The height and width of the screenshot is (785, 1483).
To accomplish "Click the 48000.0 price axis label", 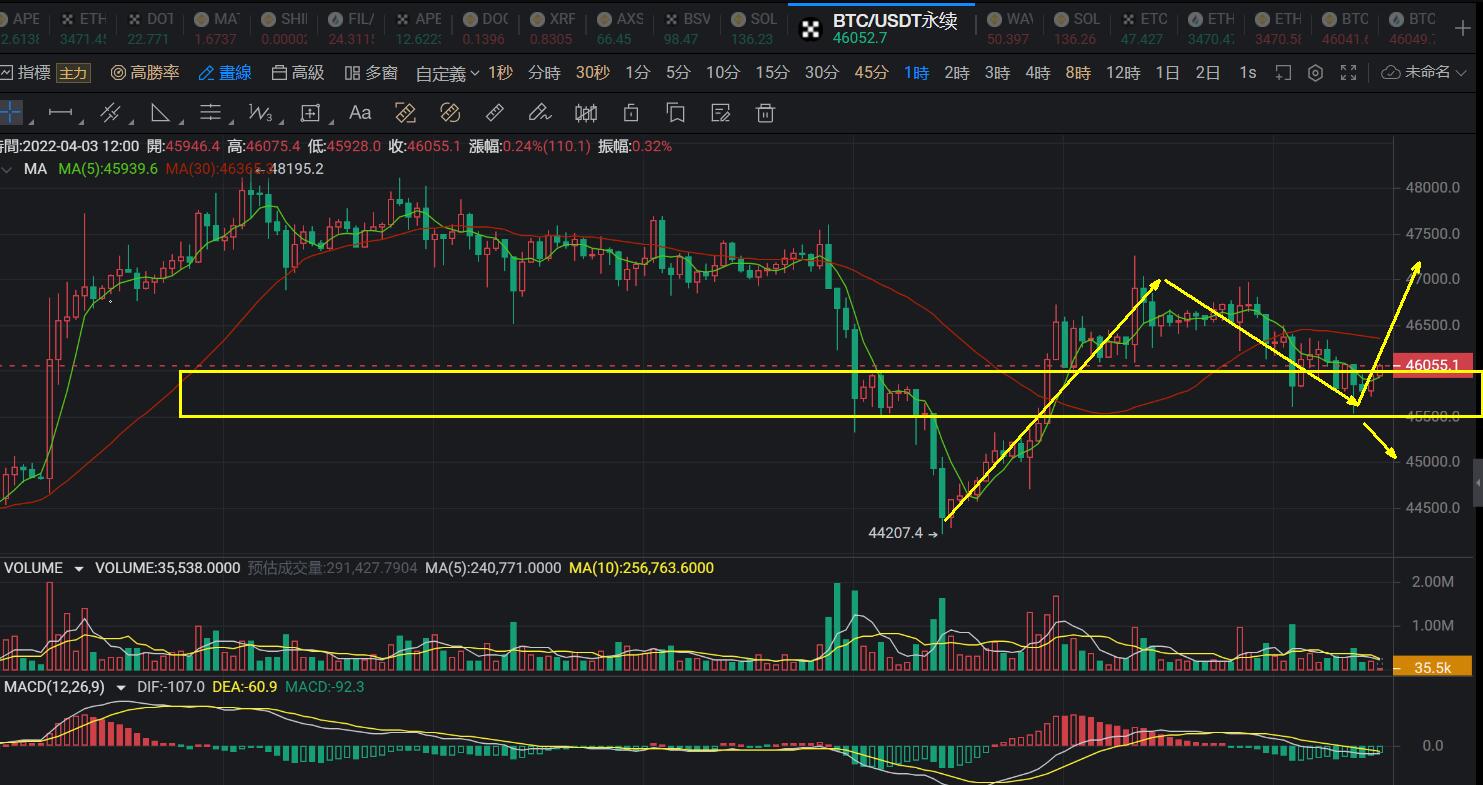I will [1433, 187].
